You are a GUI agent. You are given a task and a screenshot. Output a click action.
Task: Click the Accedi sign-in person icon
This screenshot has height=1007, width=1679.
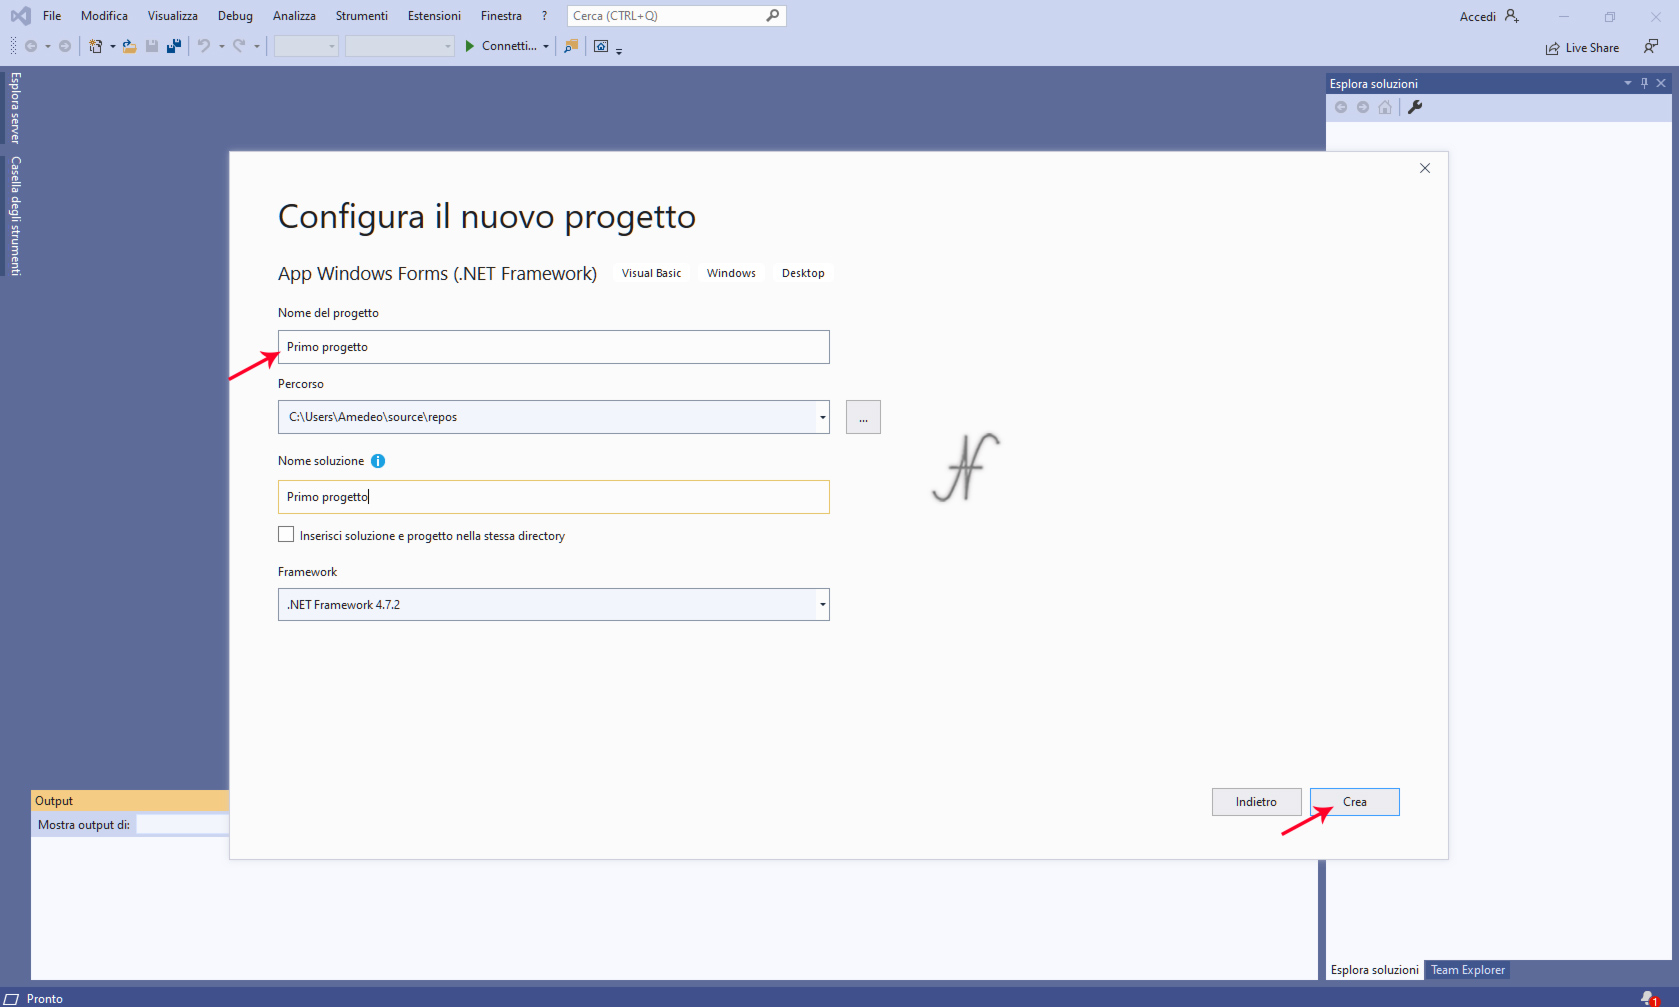1512,16
